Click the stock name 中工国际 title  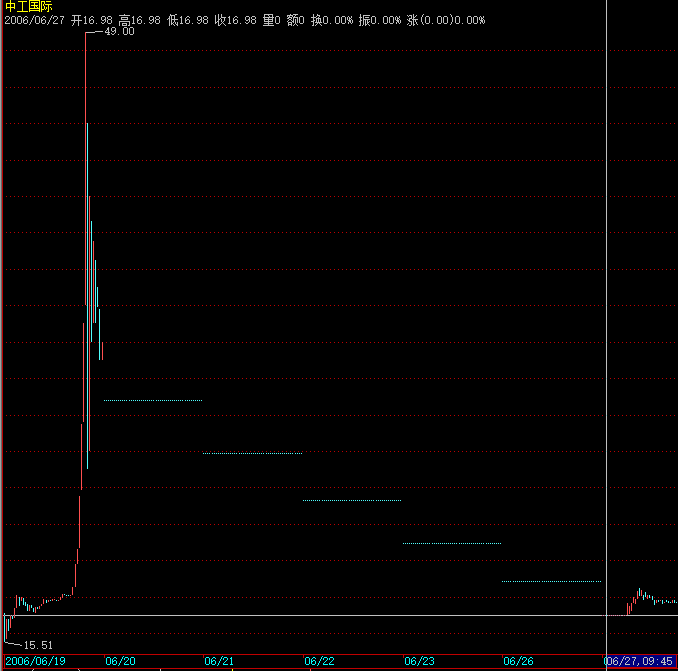click(29, 6)
